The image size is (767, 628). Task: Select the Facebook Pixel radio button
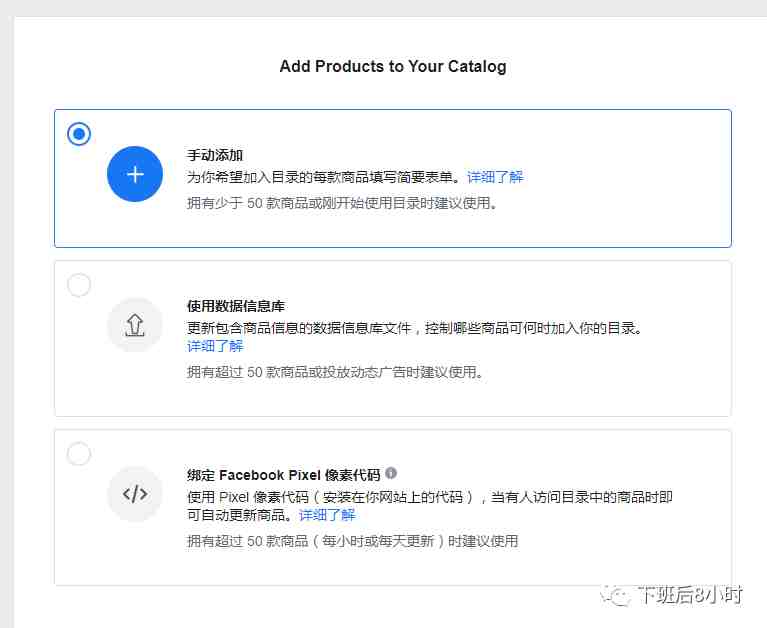pos(79,454)
